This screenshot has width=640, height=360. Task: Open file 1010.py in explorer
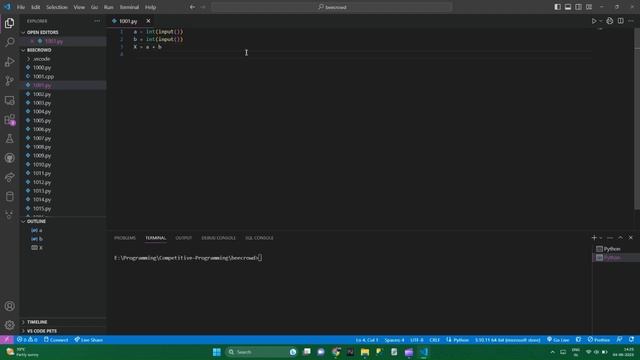pyautogui.click(x=42, y=164)
